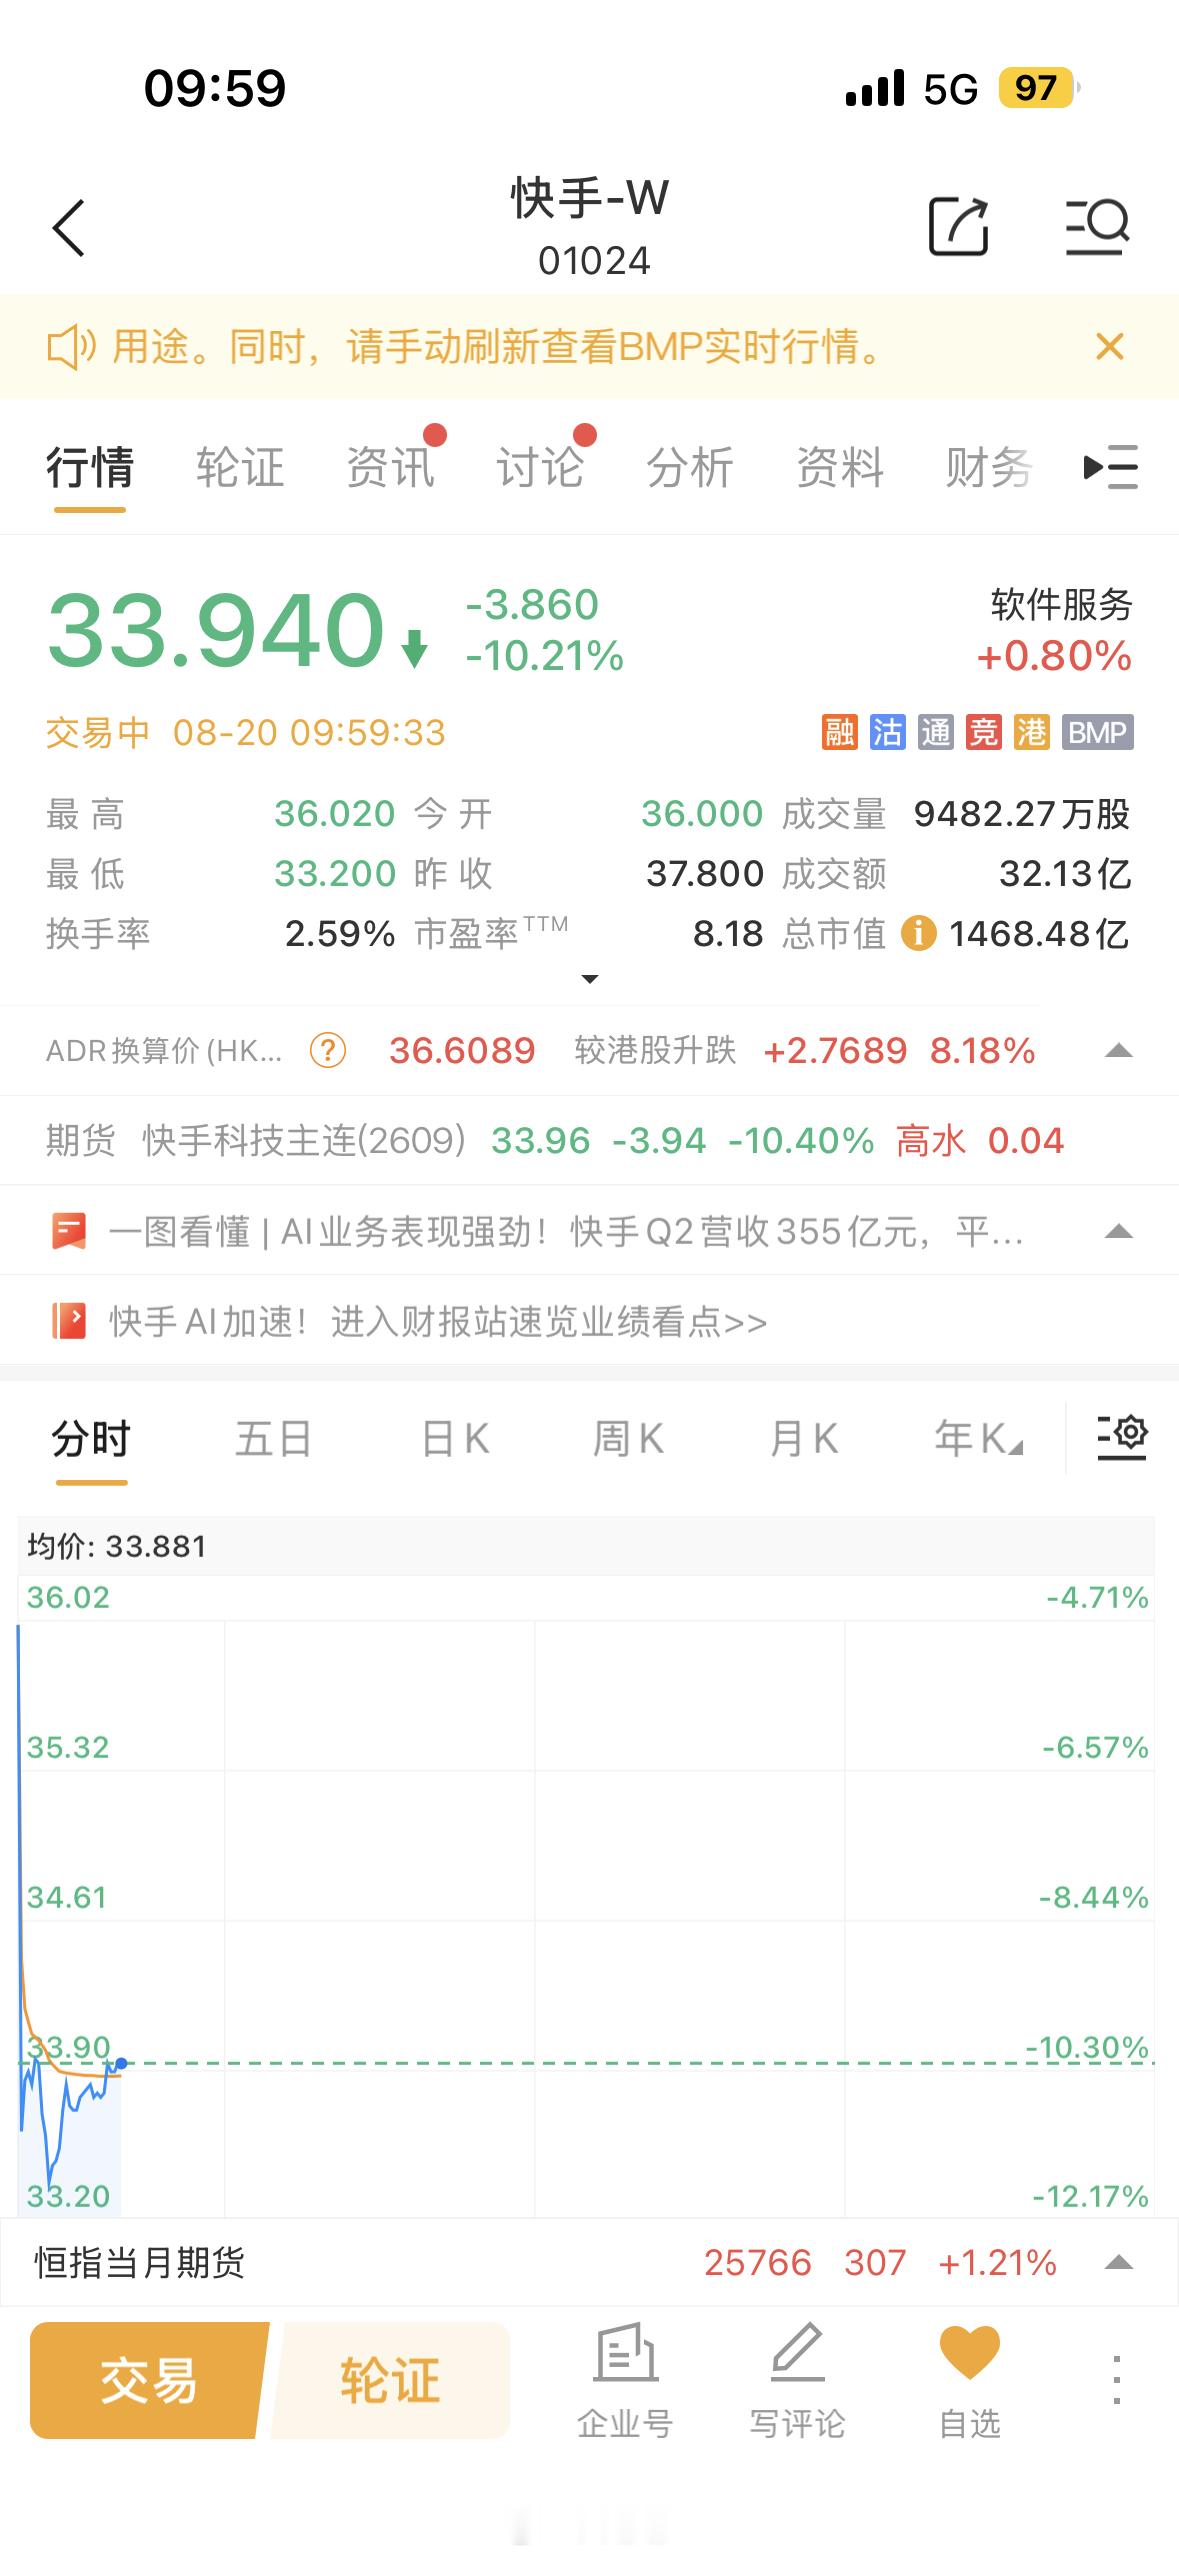Tap the red 一图看懂 news icon
The width and height of the screenshot is (1179, 2556).
(69, 1232)
